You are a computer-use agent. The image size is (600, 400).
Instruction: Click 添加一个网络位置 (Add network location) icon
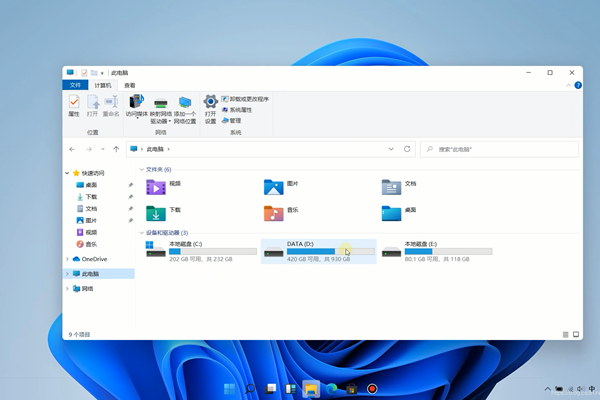pos(185,106)
